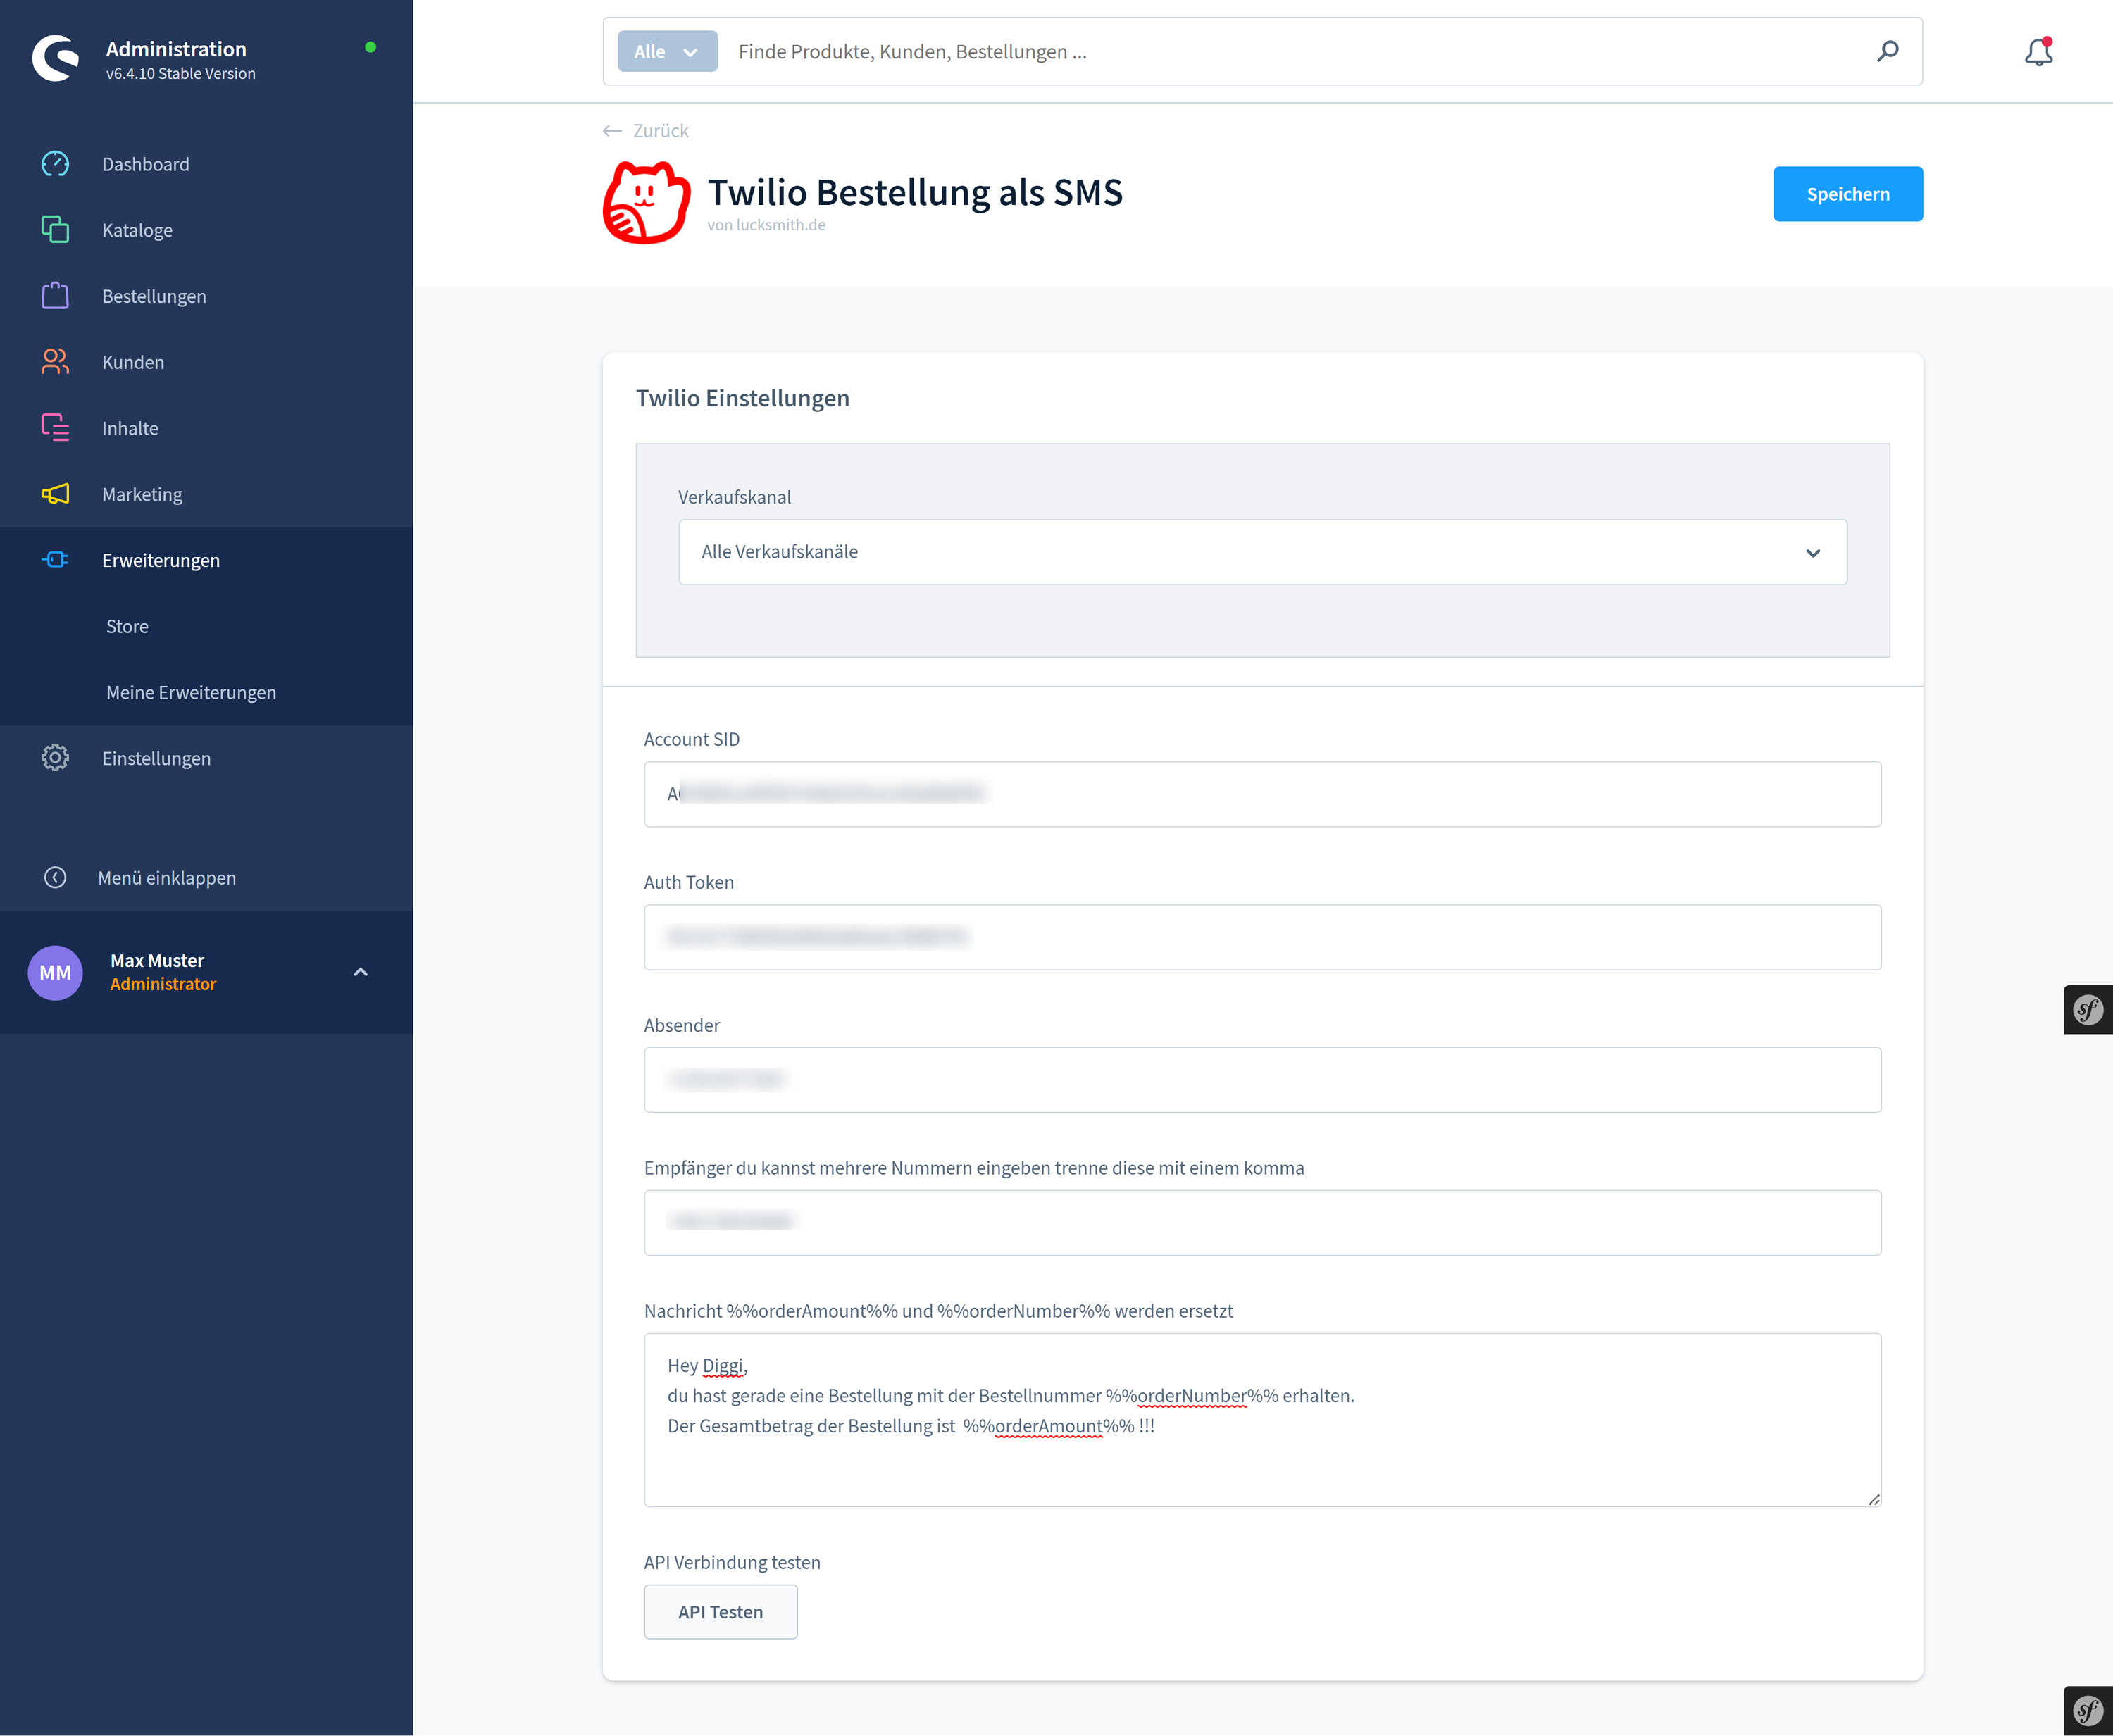Click the green online status dot
The height and width of the screenshot is (1736, 2113).
[x=370, y=47]
